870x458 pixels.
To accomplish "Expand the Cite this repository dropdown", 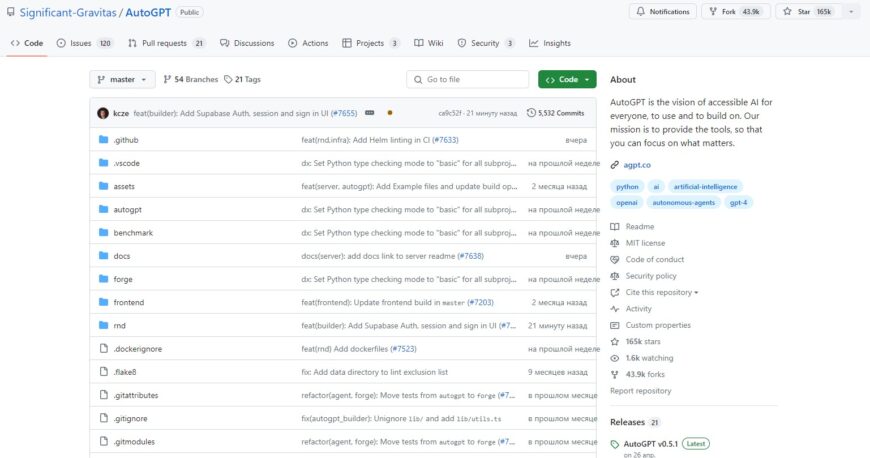I will pos(661,292).
